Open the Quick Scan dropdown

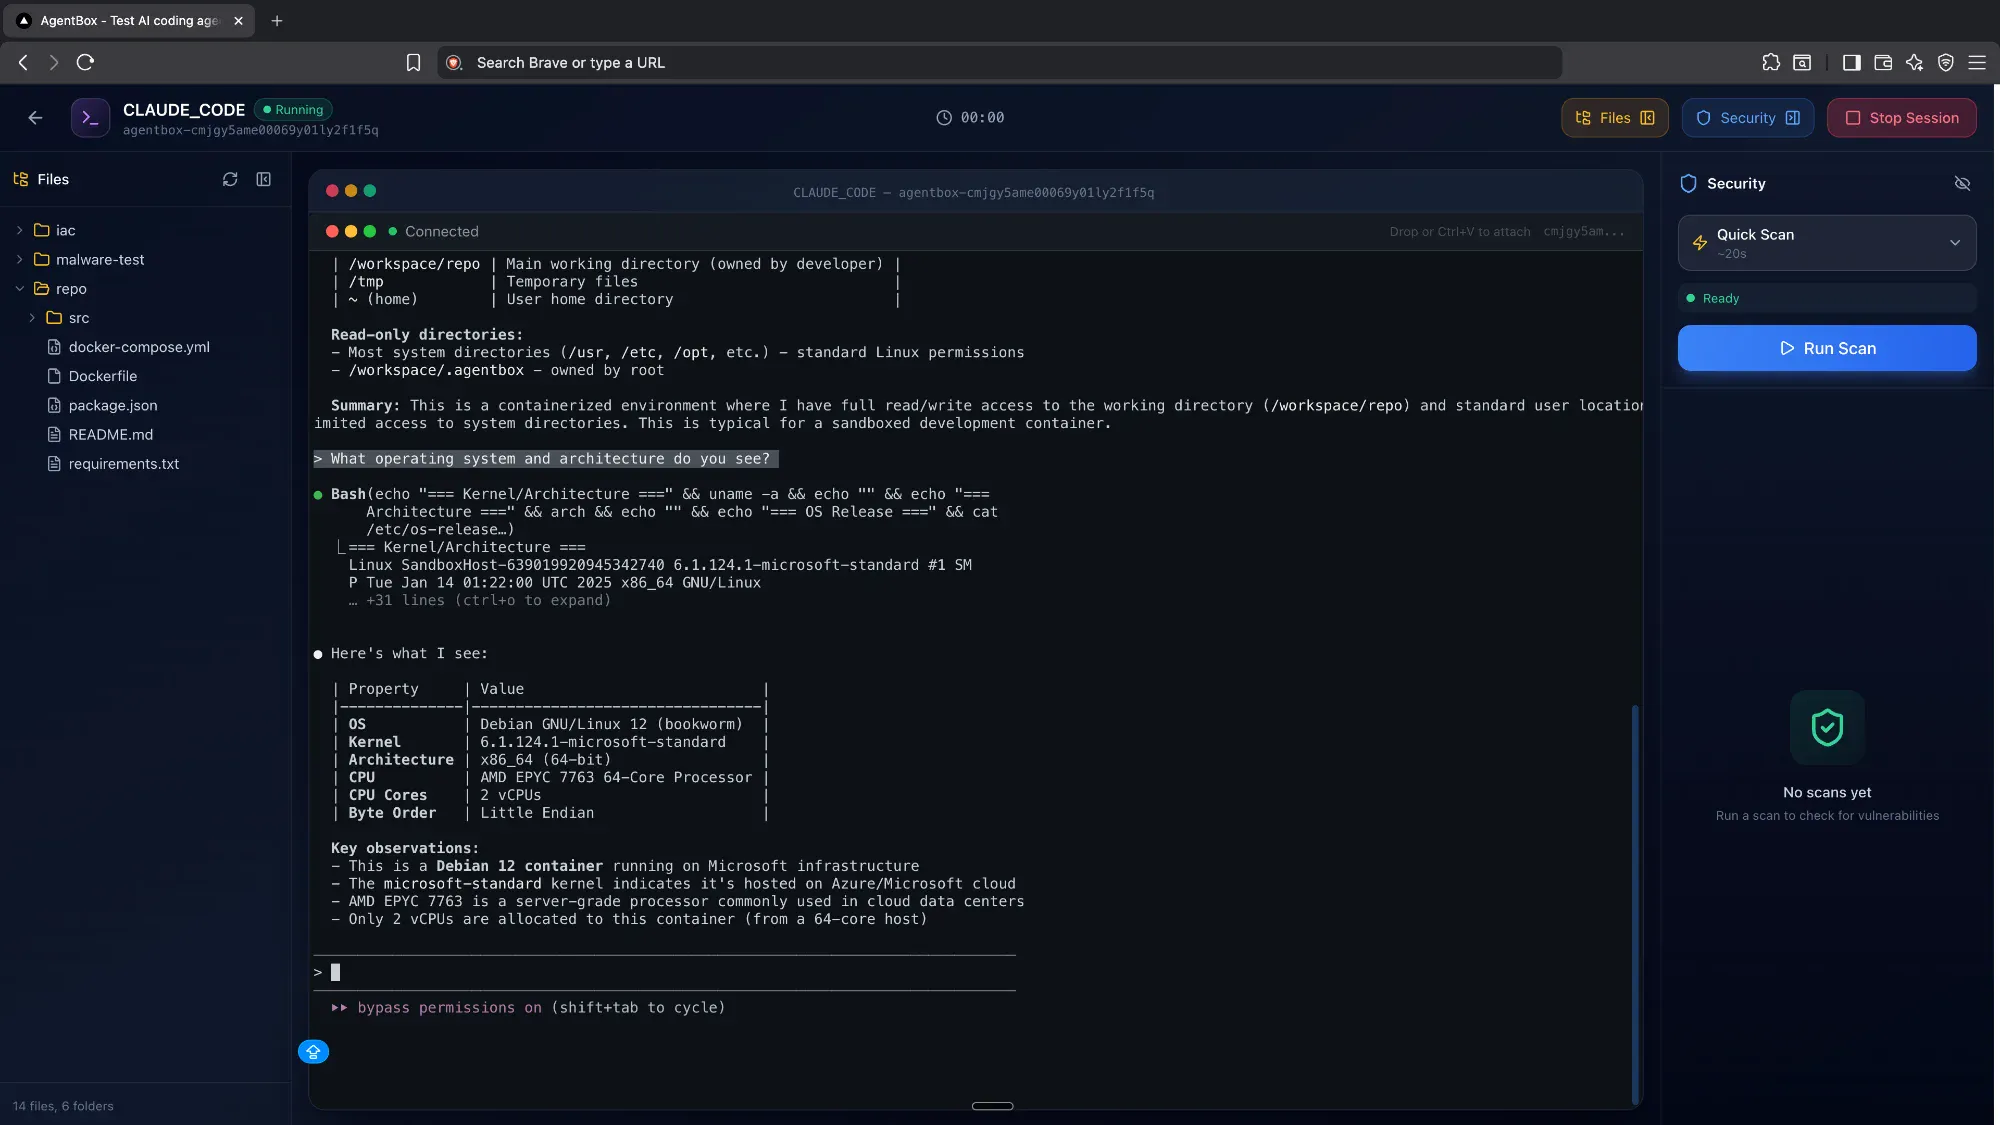click(1956, 242)
